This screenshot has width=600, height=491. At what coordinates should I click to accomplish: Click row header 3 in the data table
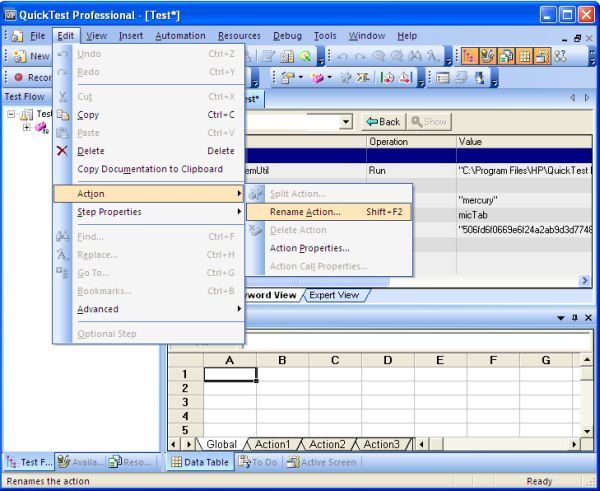pos(185,402)
